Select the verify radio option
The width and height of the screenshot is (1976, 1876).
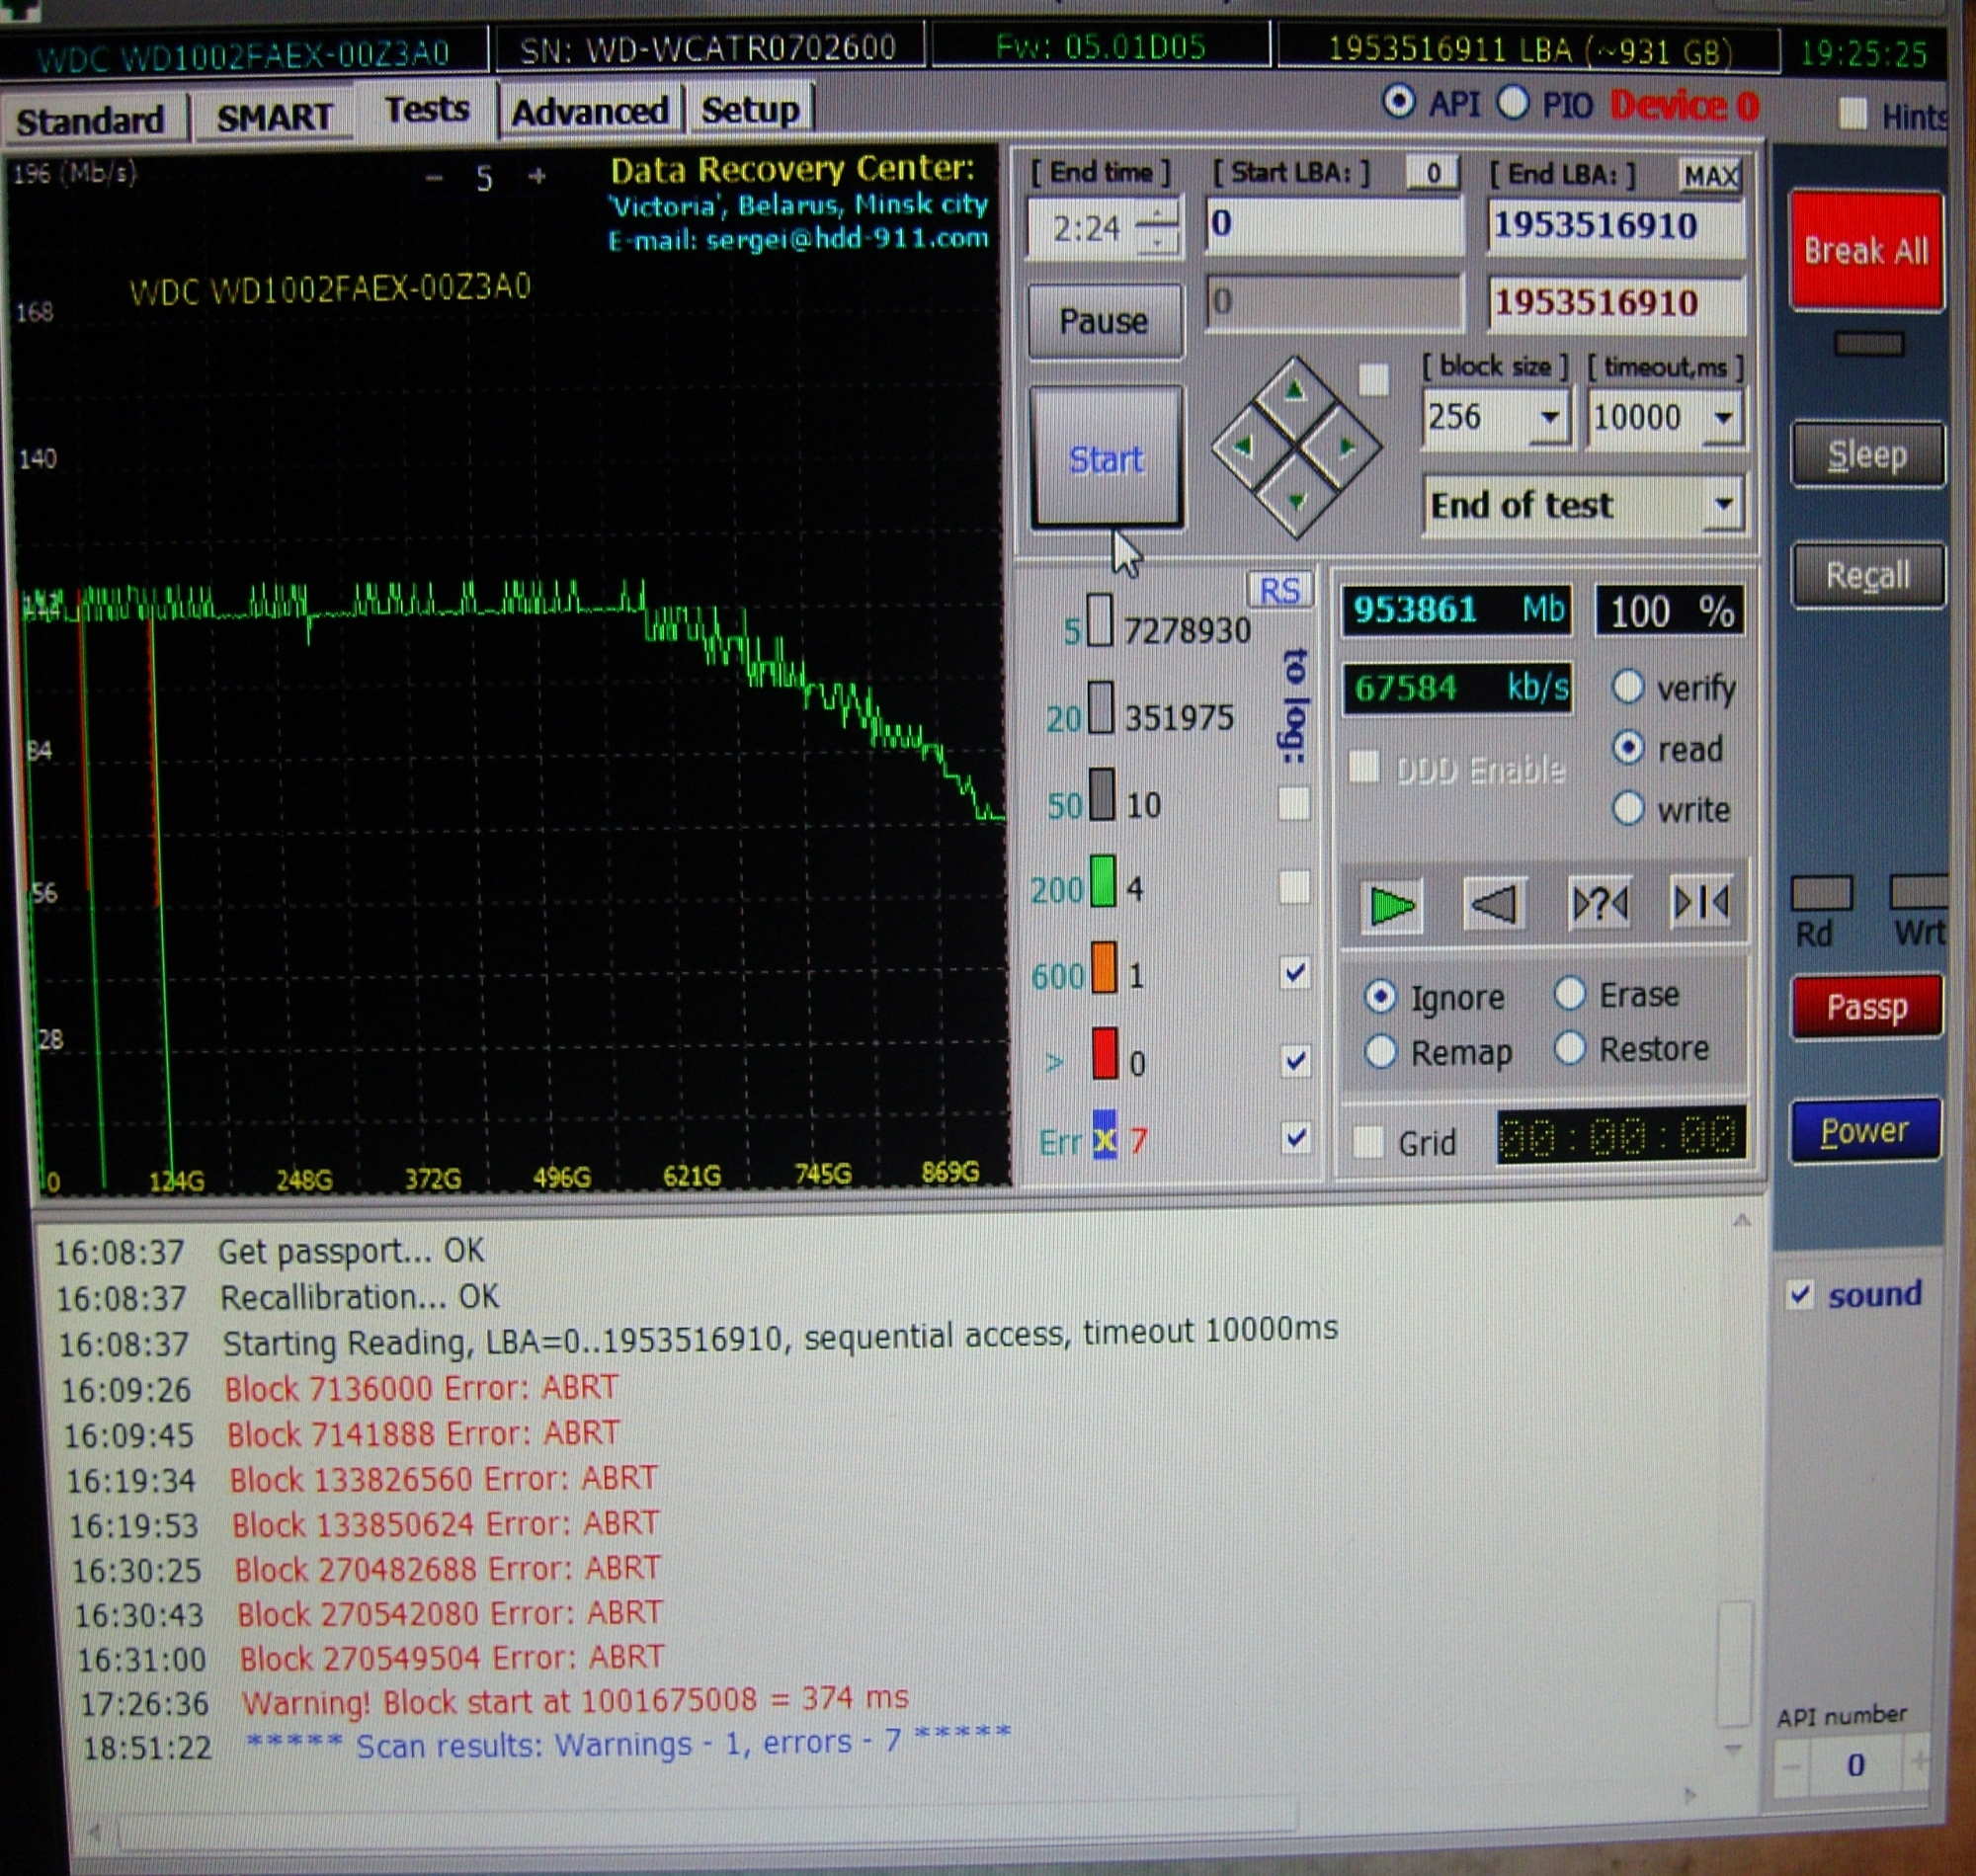tap(1628, 687)
